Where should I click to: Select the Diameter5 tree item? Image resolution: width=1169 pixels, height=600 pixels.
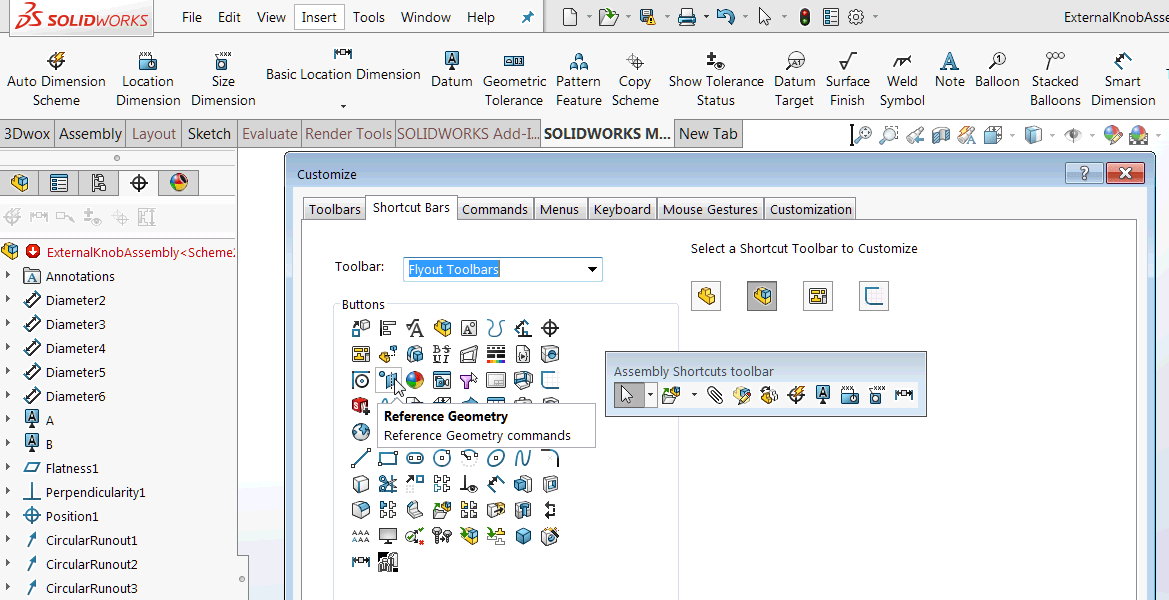tap(75, 372)
